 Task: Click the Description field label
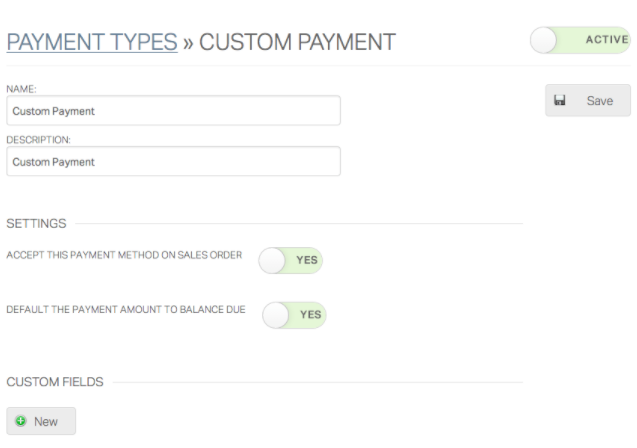point(38,140)
